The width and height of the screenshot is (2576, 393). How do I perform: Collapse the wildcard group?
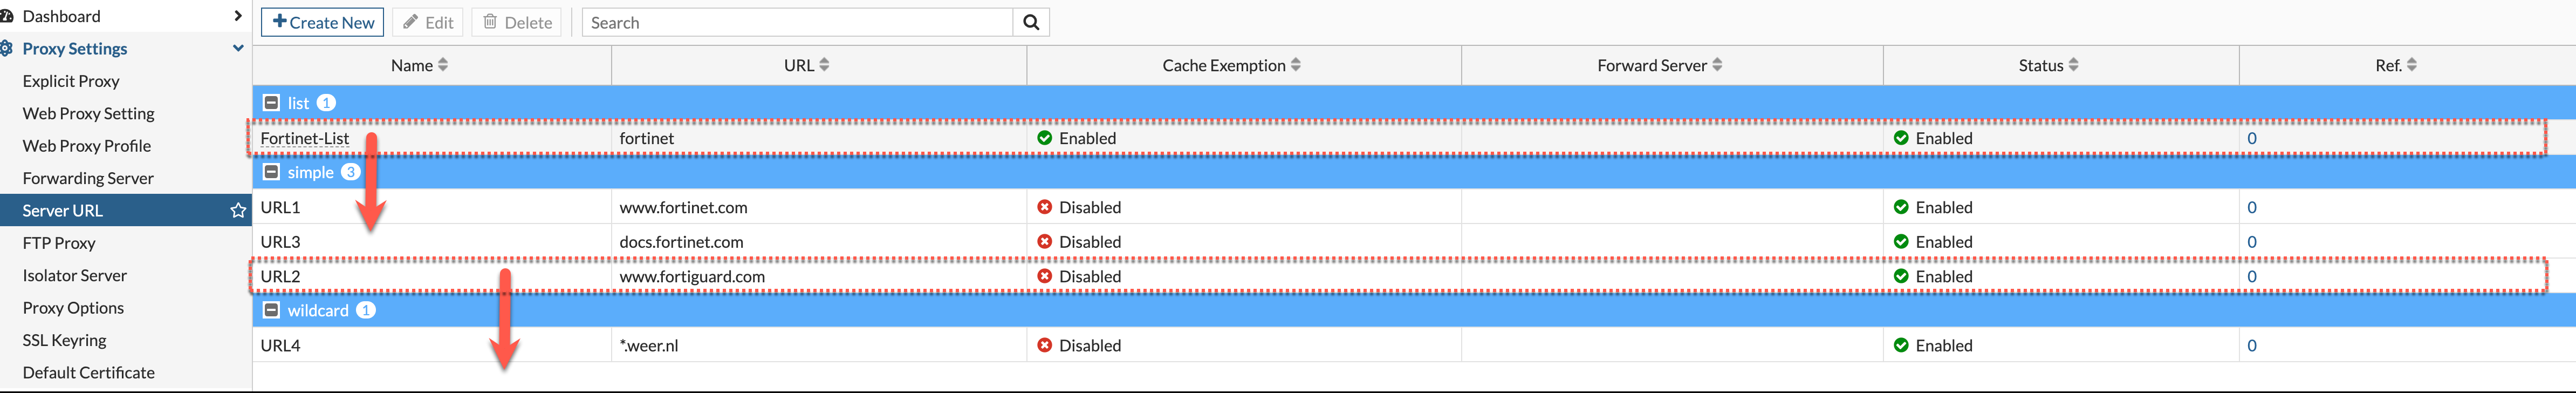(271, 310)
